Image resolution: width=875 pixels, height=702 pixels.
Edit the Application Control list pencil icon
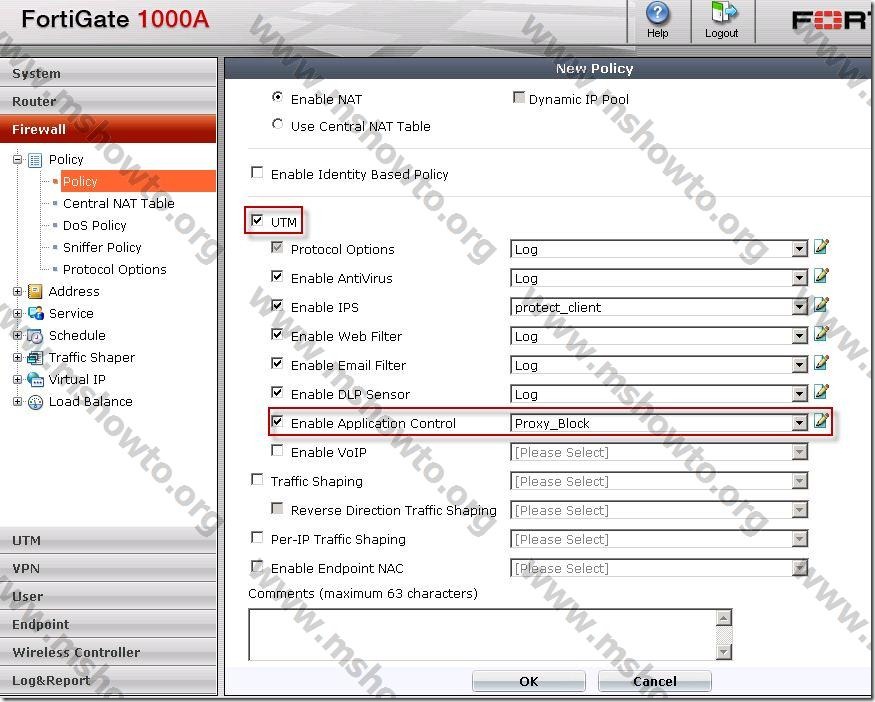click(821, 421)
